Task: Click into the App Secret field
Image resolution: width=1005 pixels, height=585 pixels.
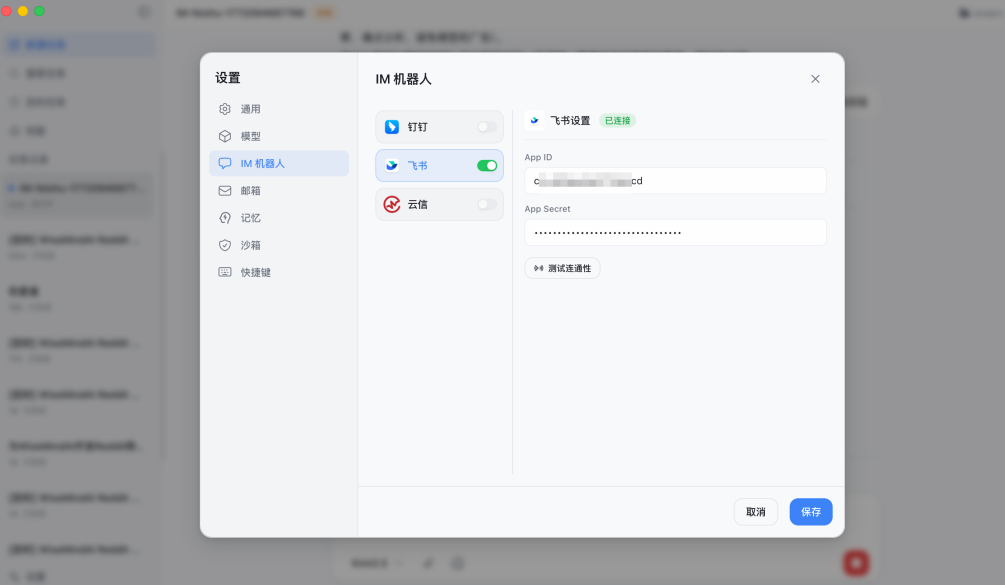Action: (x=675, y=232)
